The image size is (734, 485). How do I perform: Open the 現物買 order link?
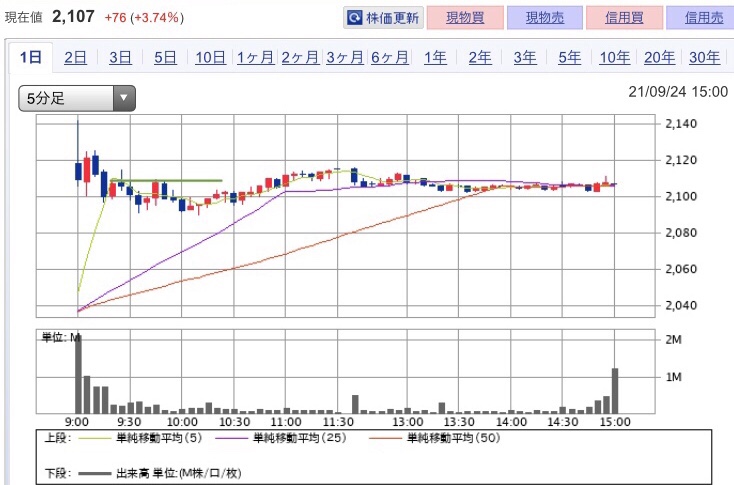coord(465,18)
